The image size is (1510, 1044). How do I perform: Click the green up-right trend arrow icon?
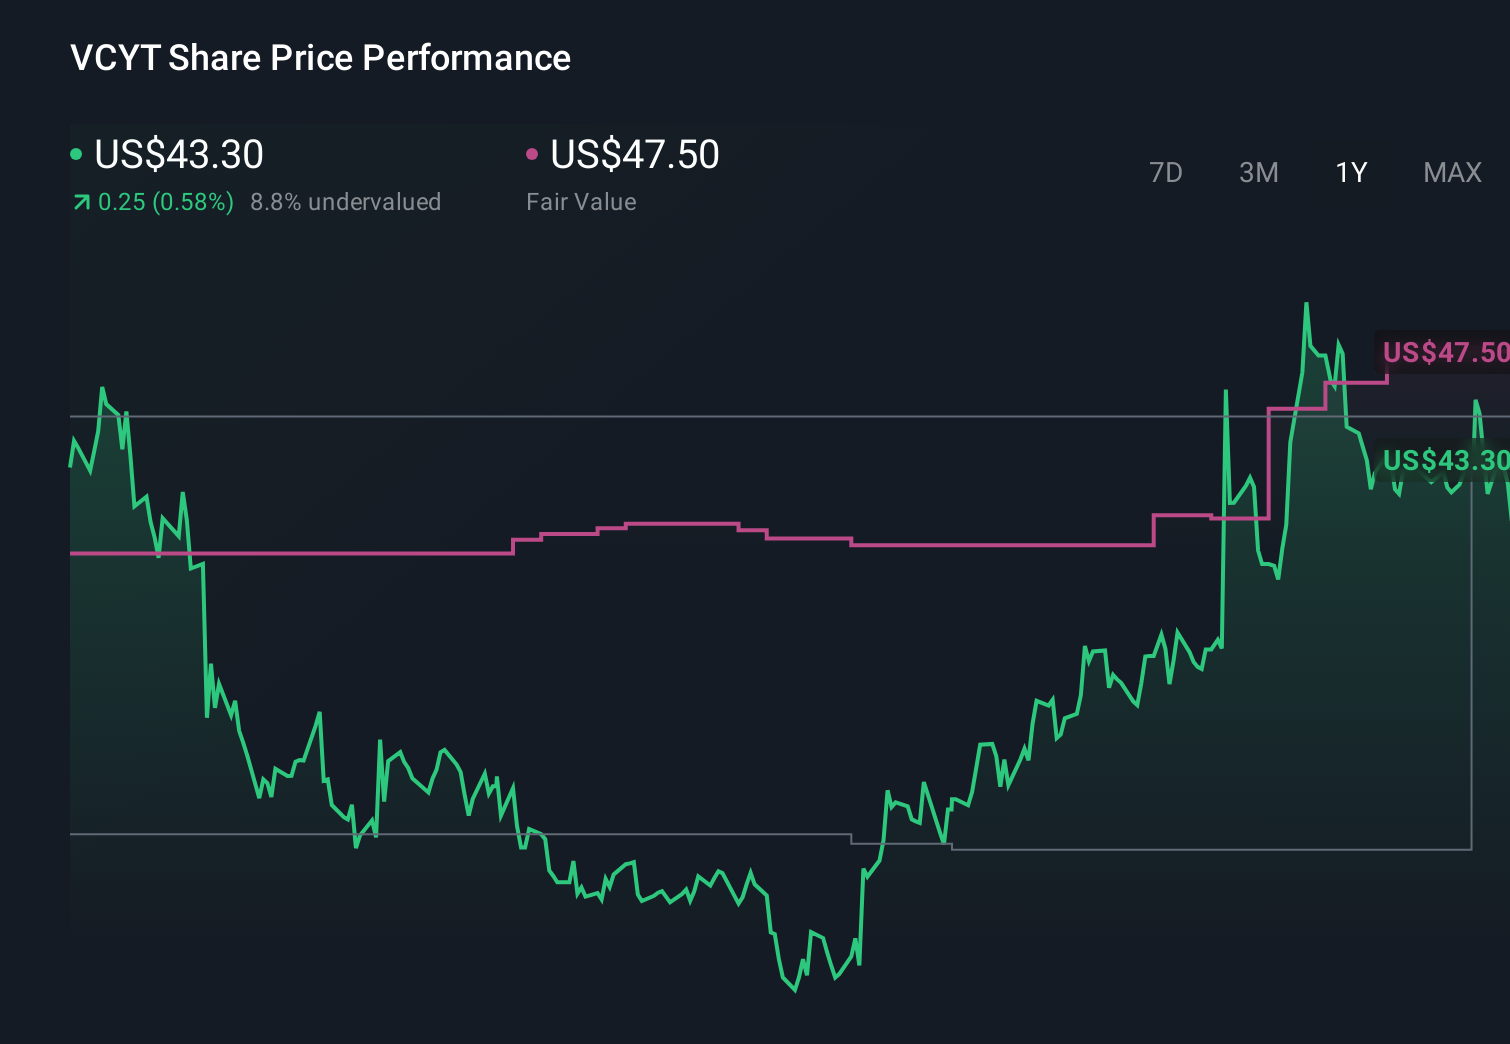pyautogui.click(x=81, y=203)
